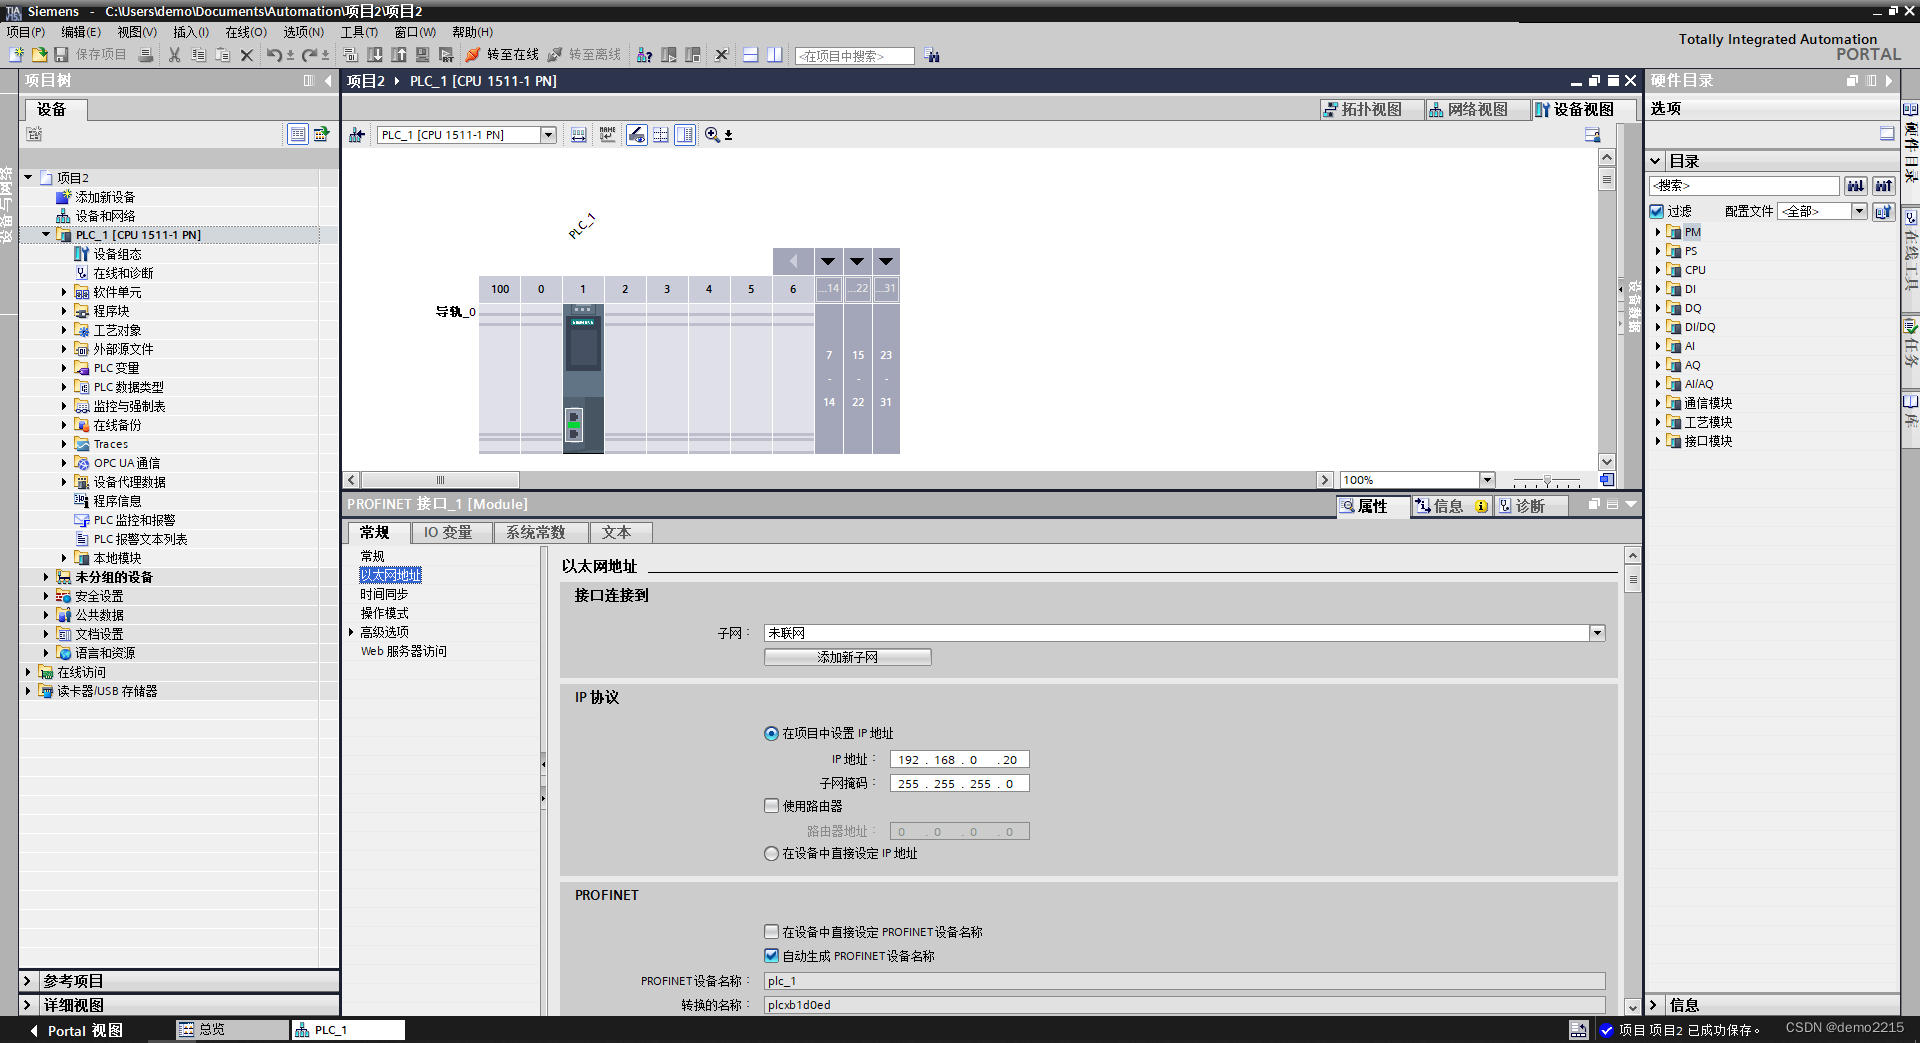Click the Go online button (转至在线)

[x=502, y=55]
